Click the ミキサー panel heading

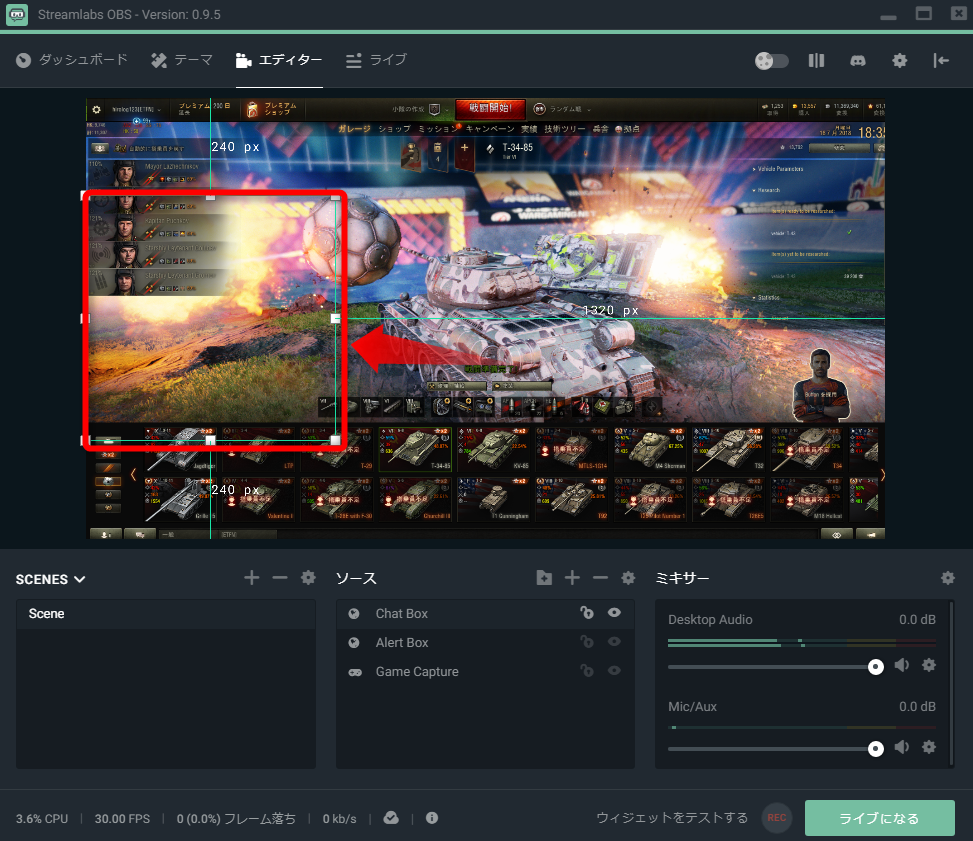coord(682,578)
